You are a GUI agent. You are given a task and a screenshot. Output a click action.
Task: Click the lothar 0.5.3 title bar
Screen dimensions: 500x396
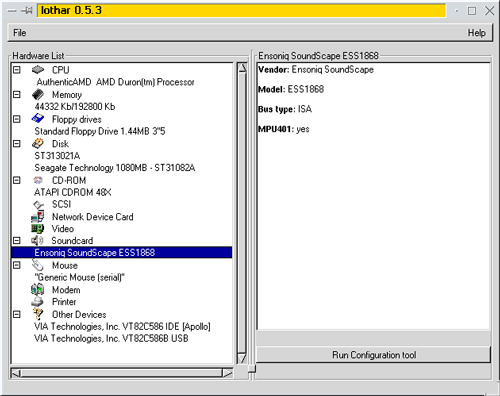coord(241,10)
